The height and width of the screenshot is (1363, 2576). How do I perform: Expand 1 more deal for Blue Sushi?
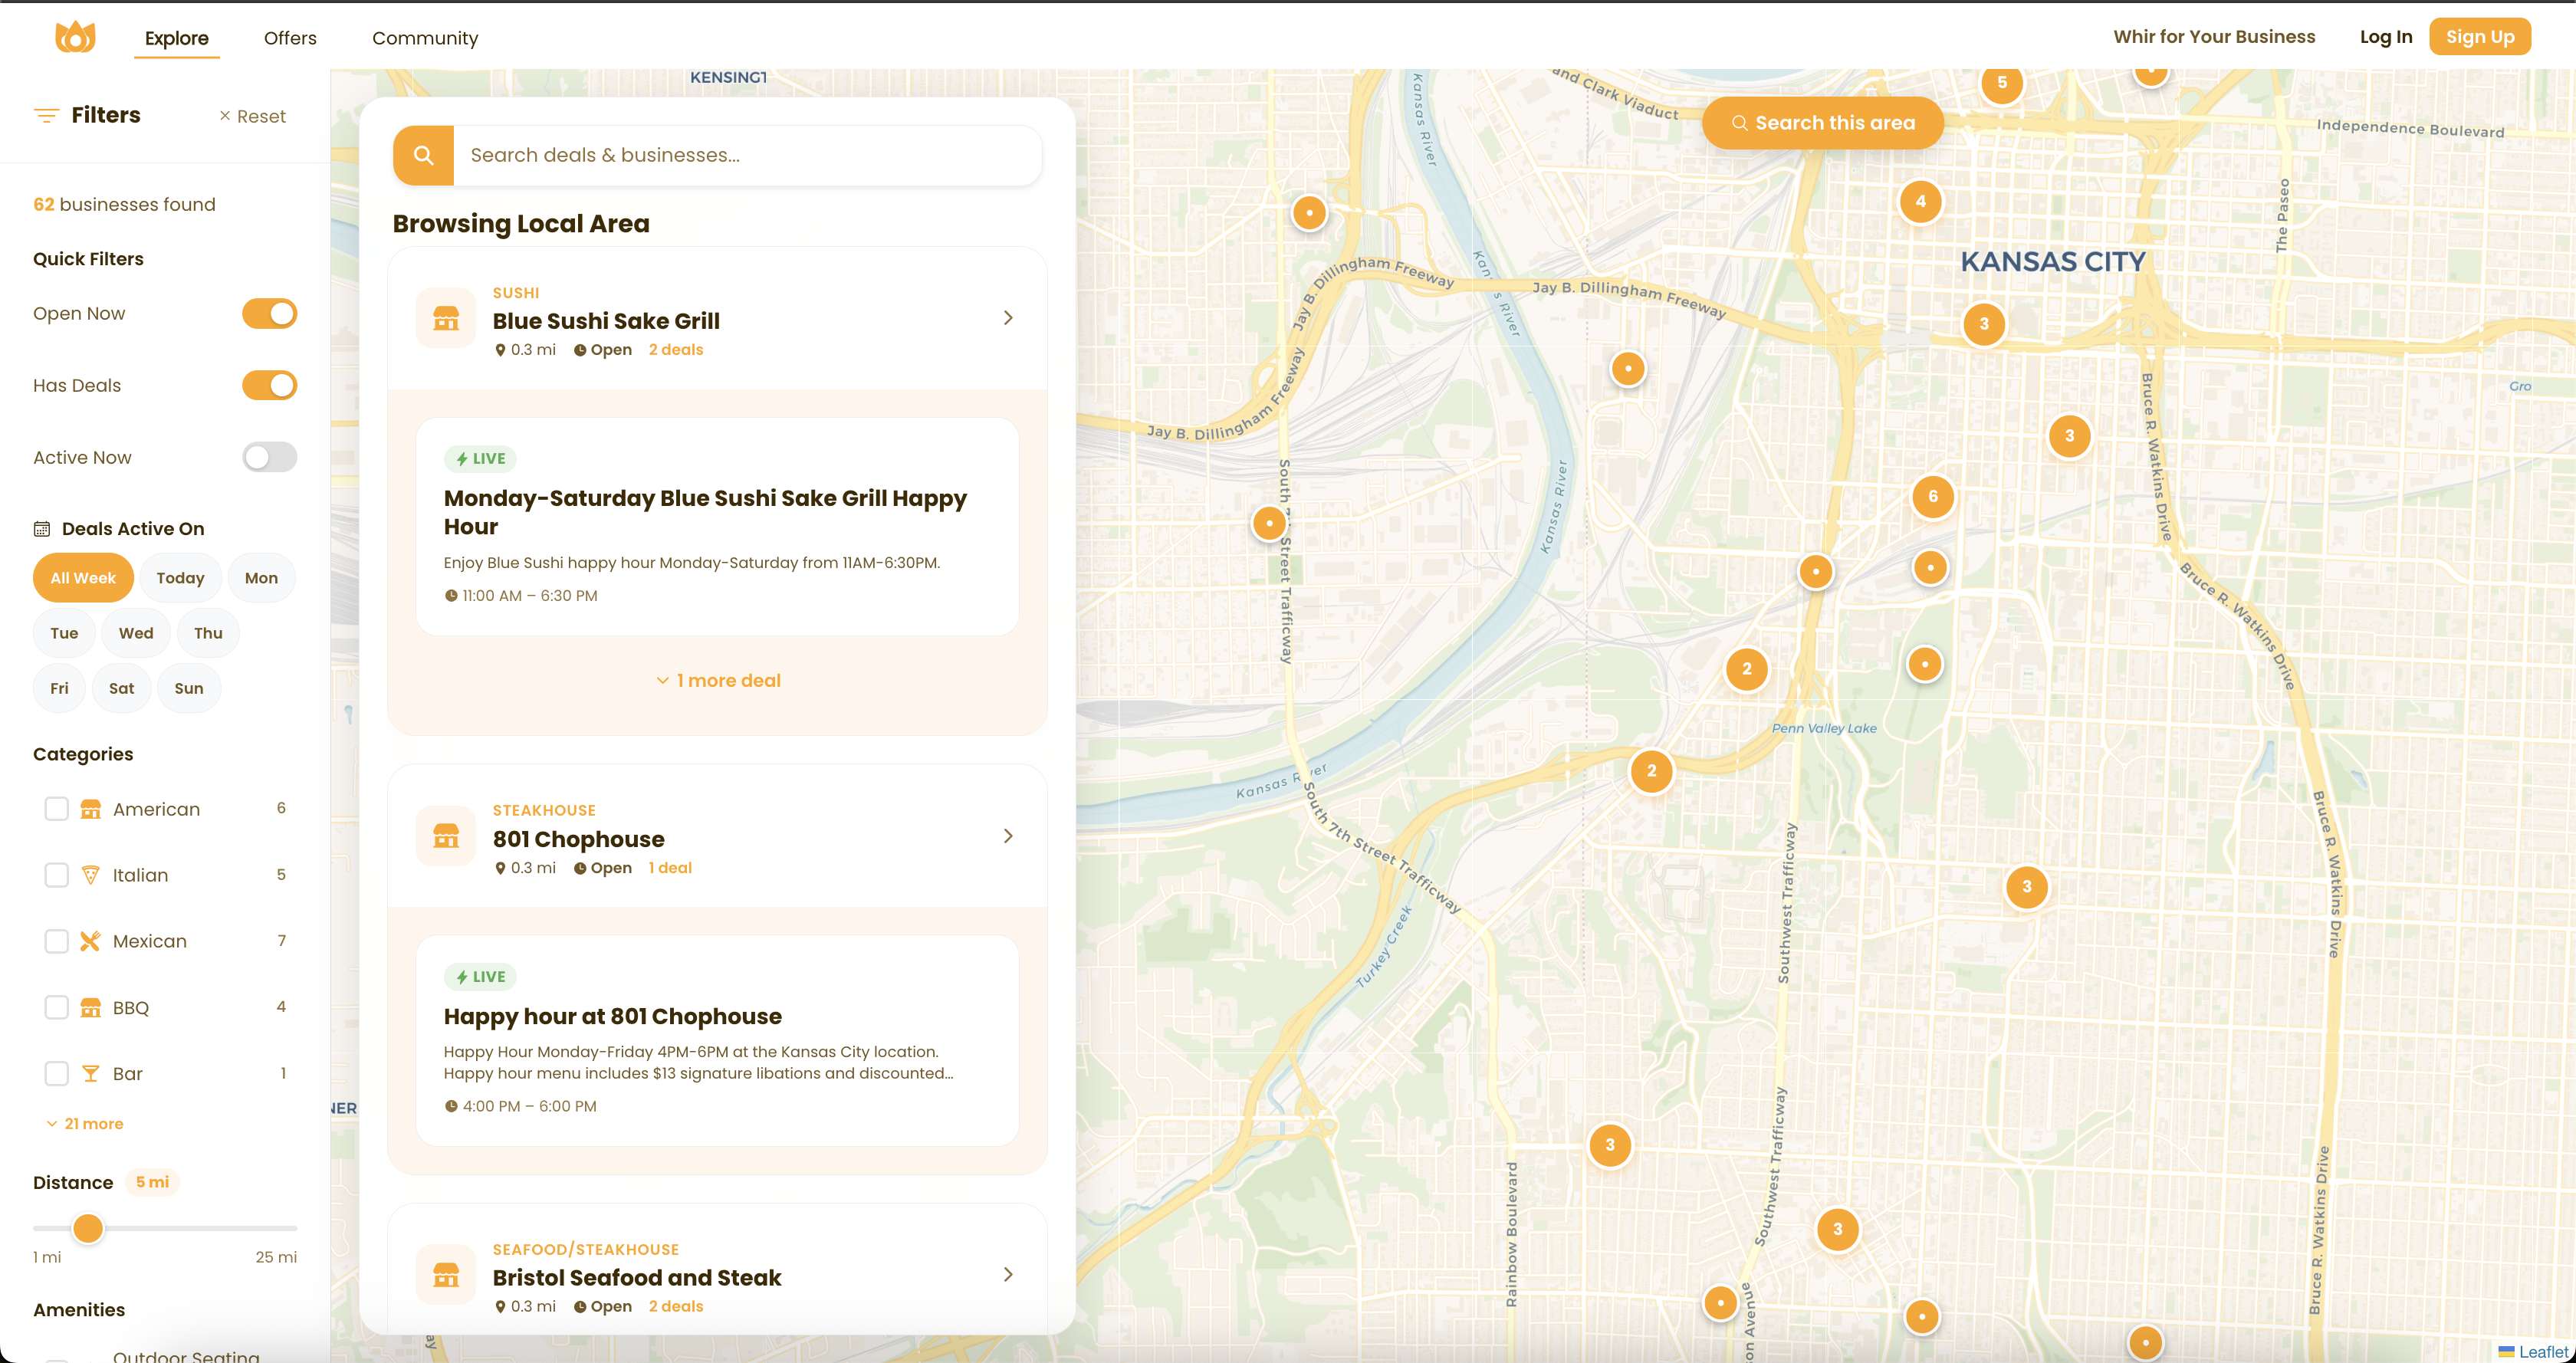point(718,680)
